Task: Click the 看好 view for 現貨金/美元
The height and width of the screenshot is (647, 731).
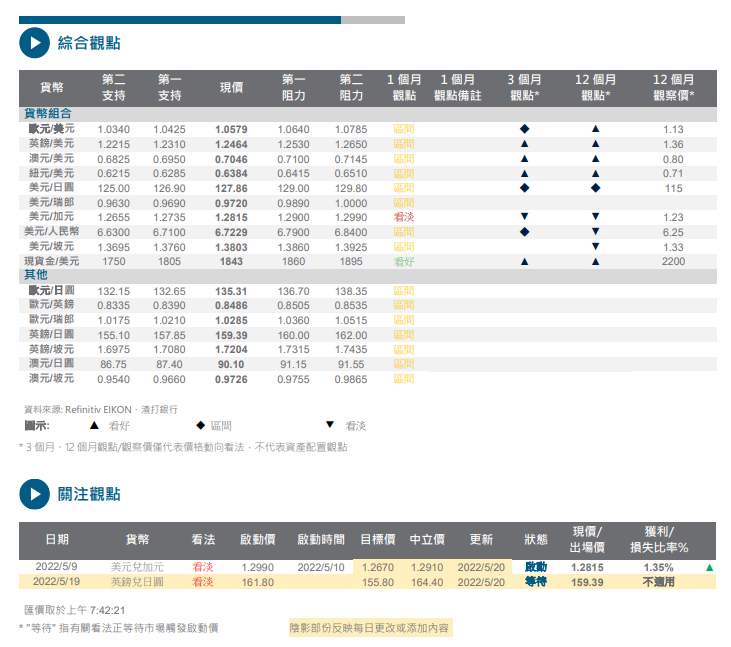Action: 403,261
